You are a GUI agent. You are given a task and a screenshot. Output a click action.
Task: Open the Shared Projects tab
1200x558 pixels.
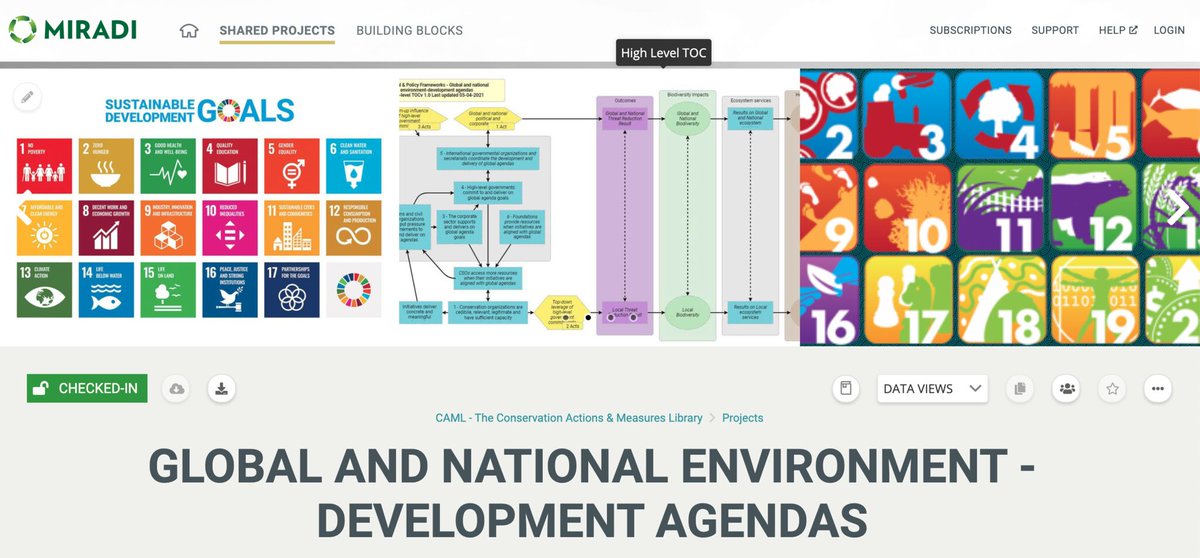277,30
